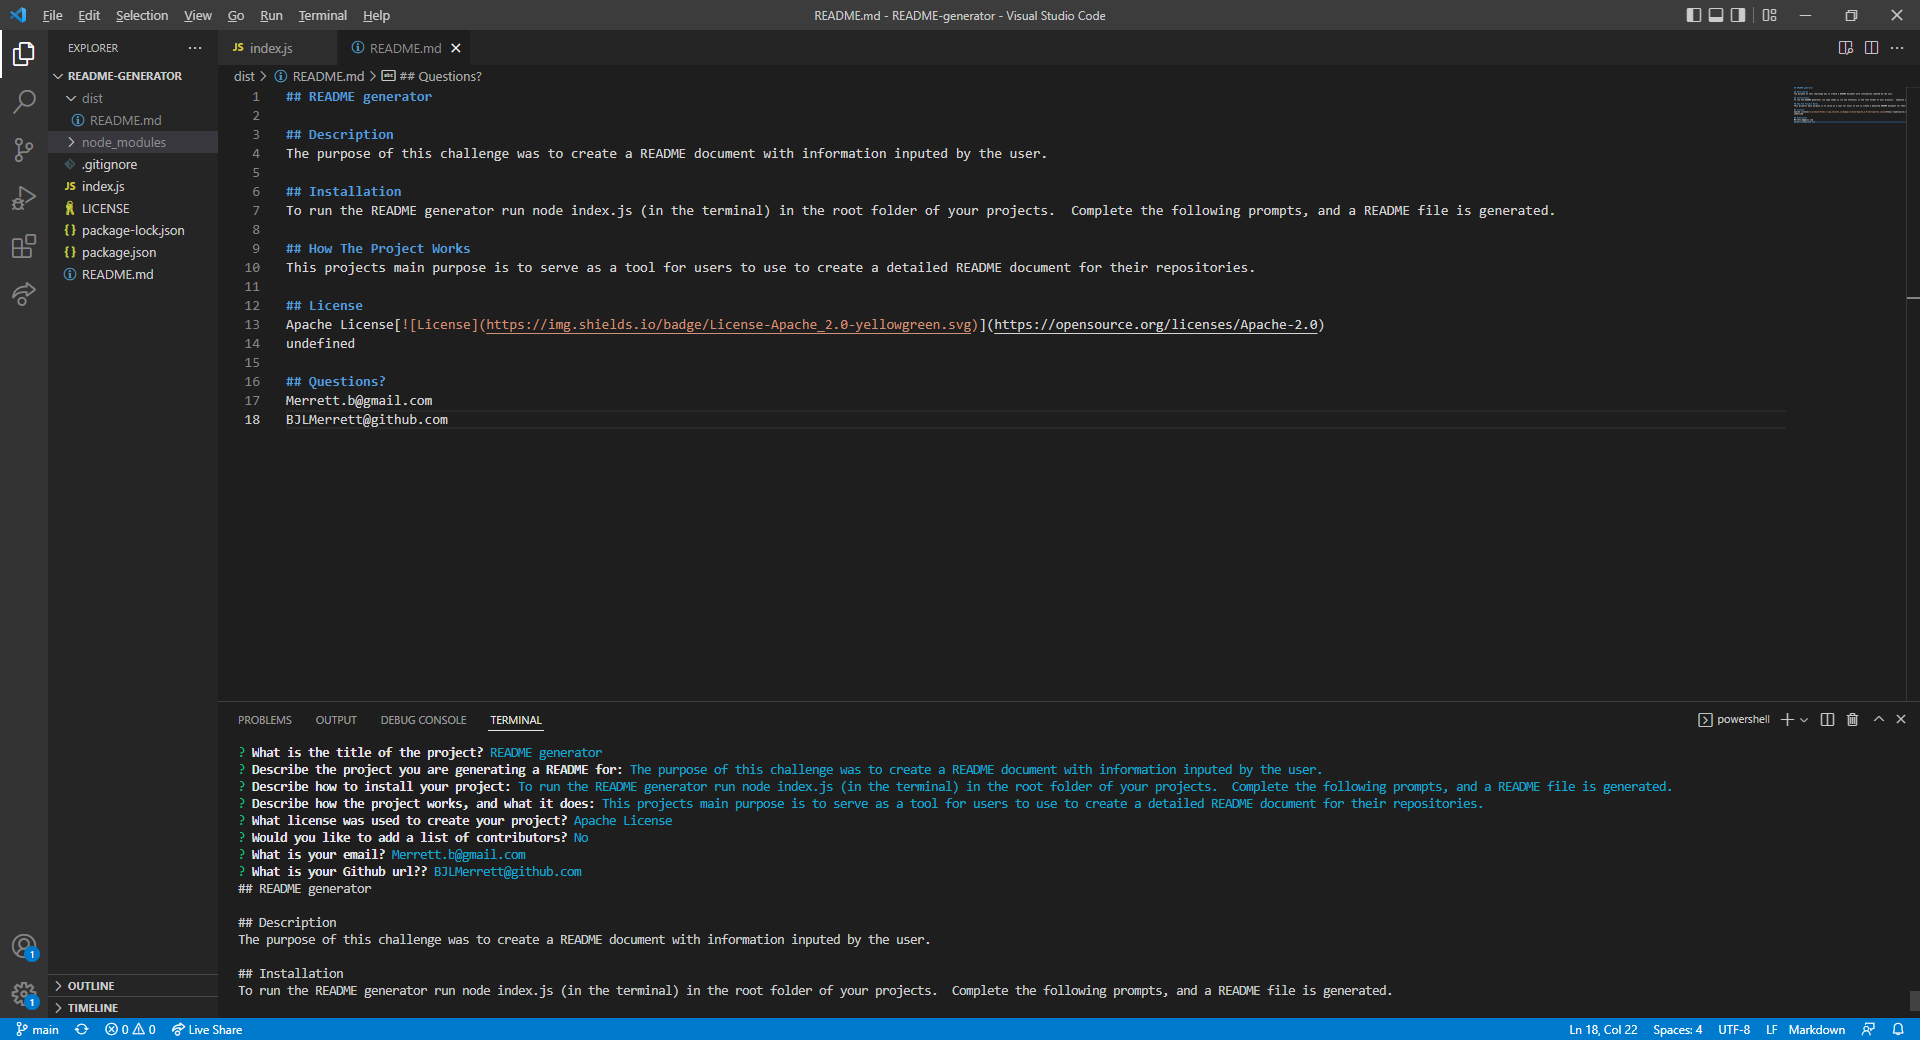Screen dimensions: 1920x1040
Task: Open the Search view
Action: pos(24,101)
